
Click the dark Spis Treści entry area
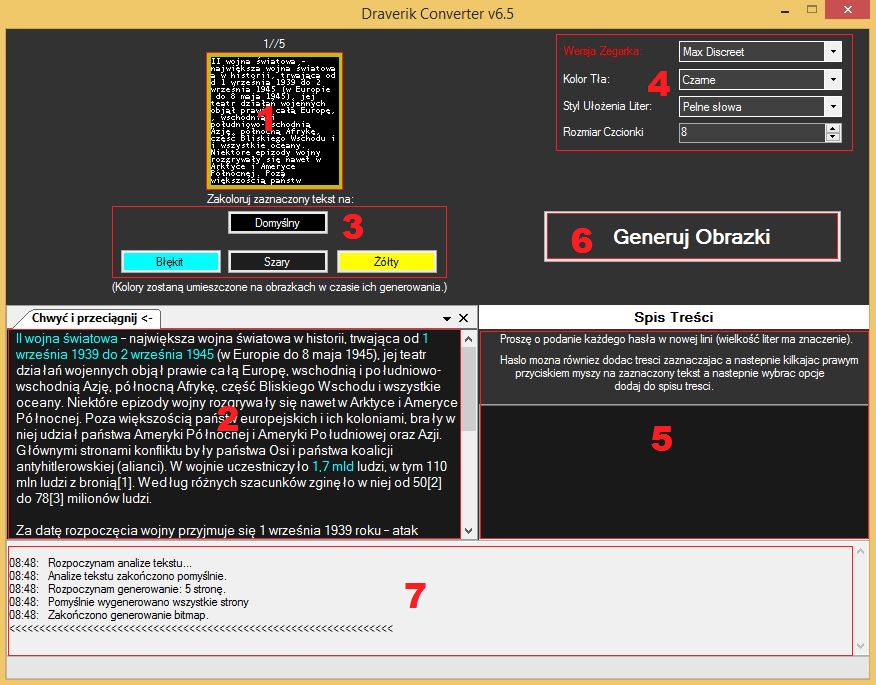(674, 470)
